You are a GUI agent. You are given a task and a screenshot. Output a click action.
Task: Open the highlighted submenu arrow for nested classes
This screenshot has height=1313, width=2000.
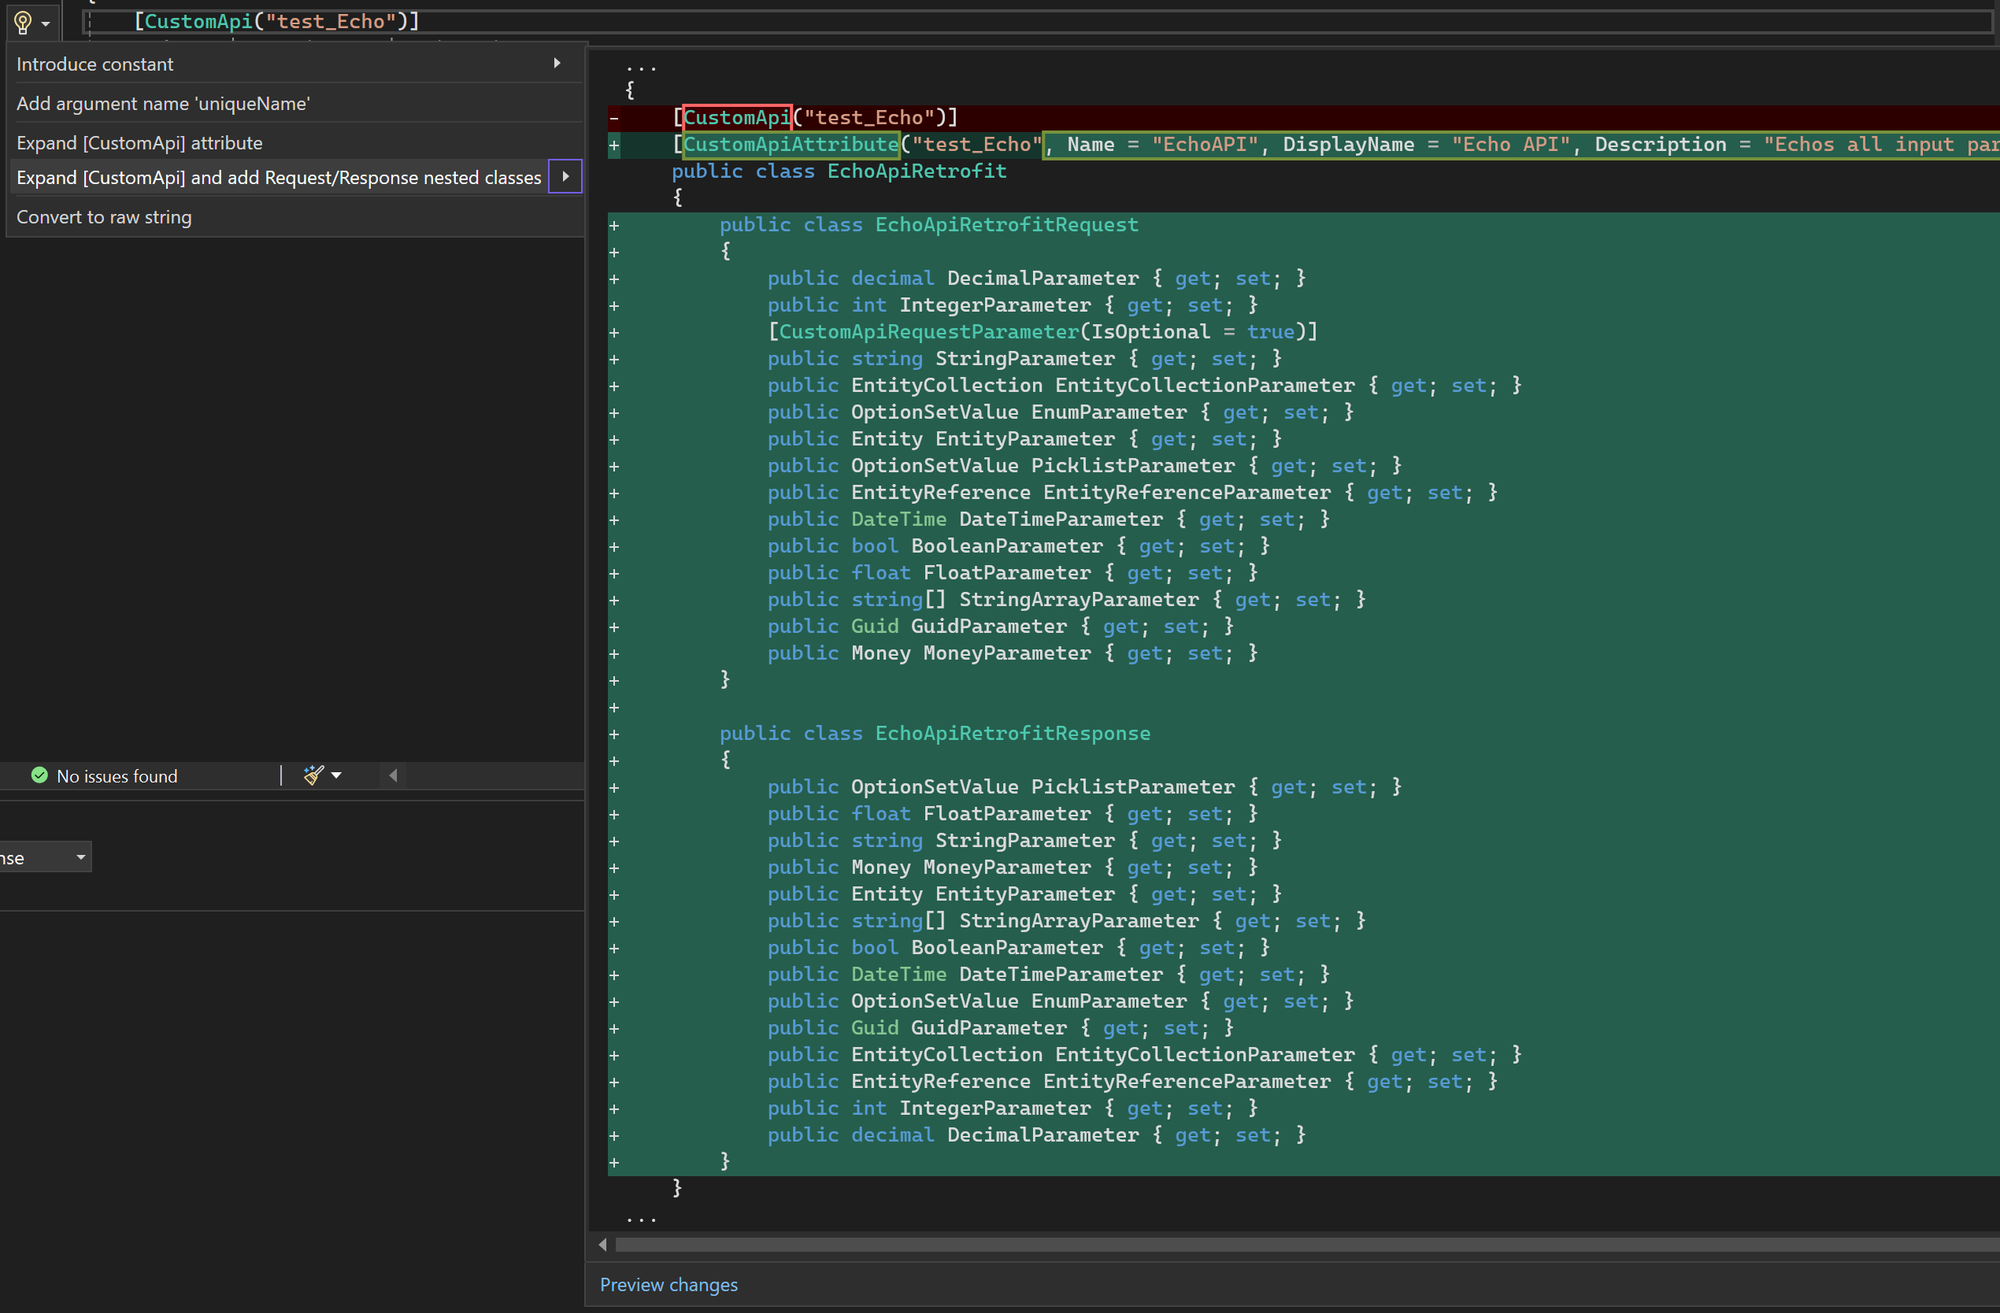click(x=566, y=177)
